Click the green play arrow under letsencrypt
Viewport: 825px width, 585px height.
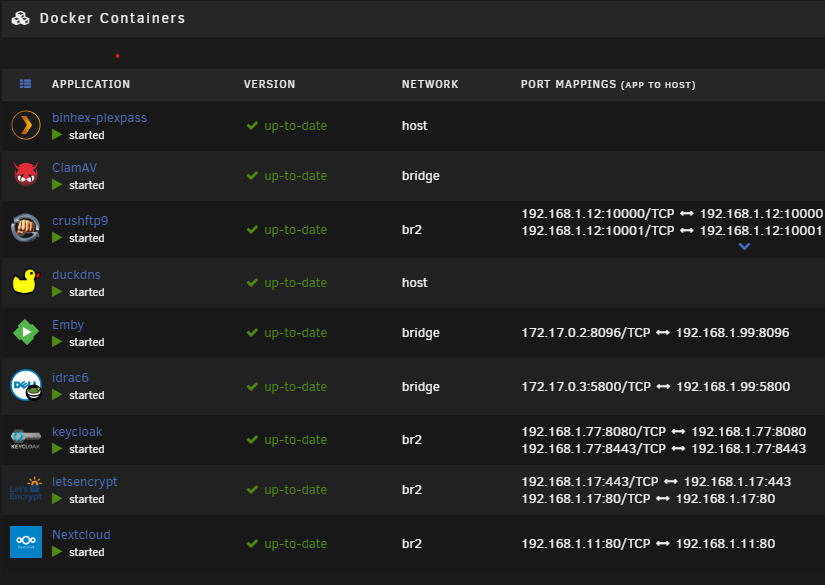pos(57,499)
